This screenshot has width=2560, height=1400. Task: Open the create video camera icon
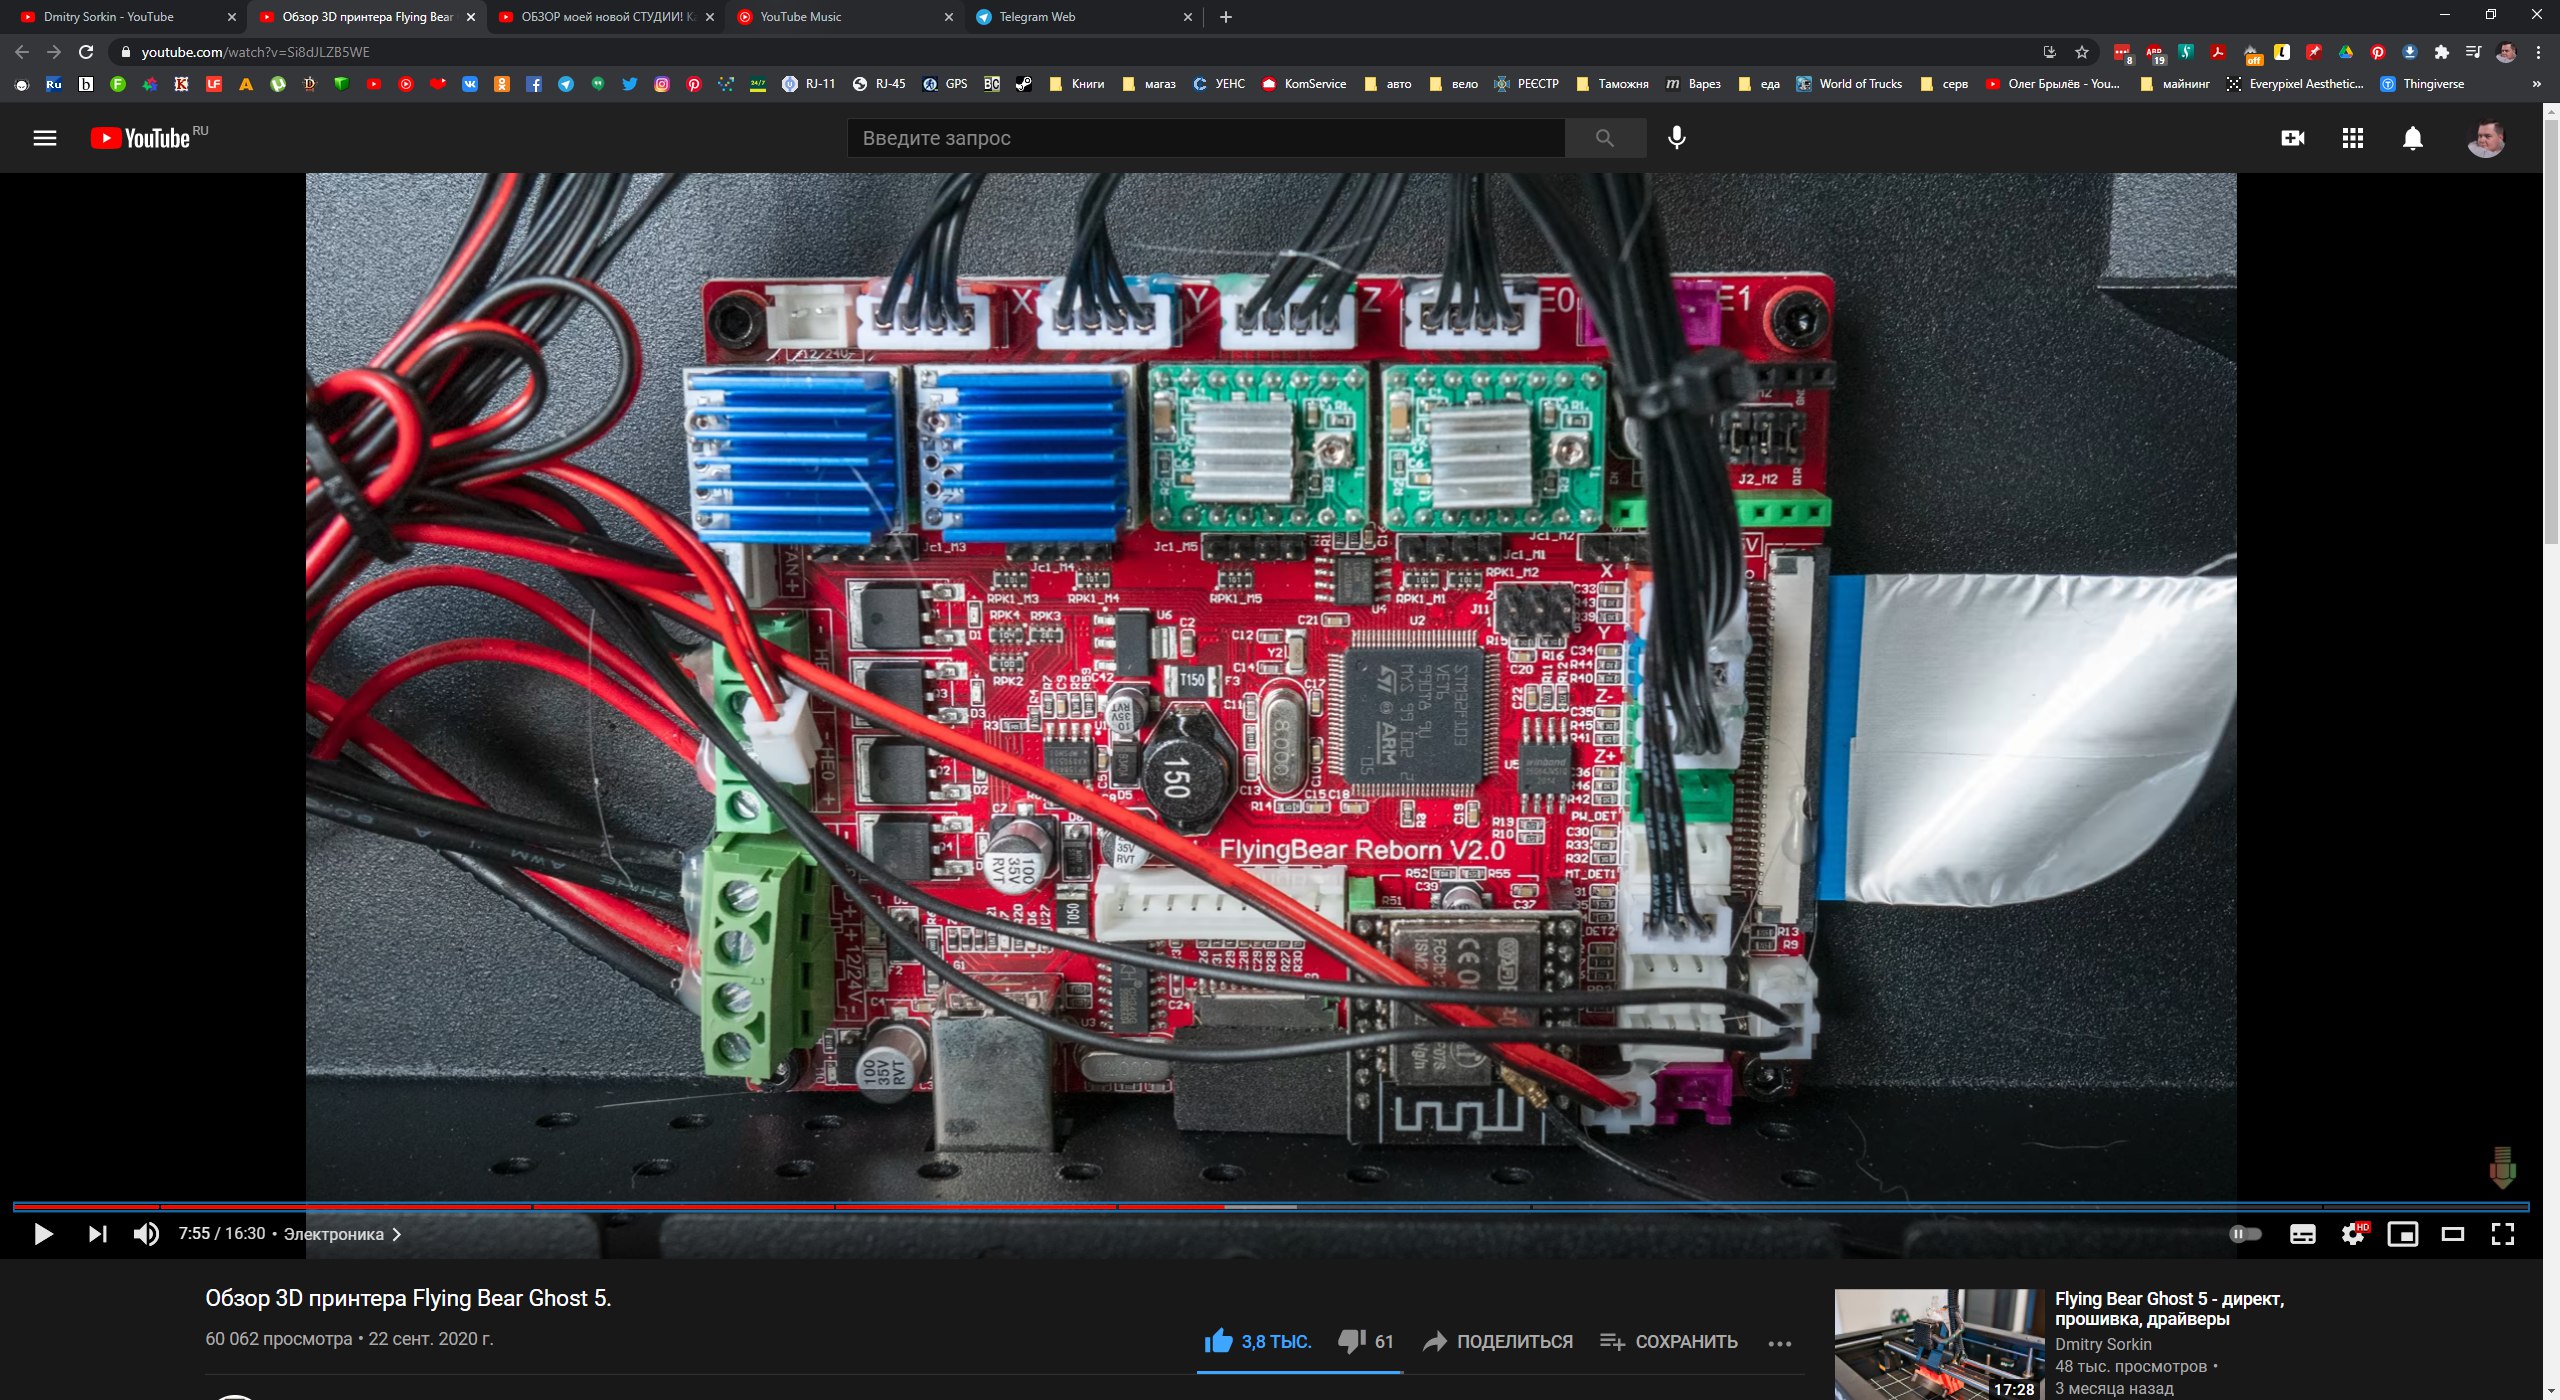point(2293,138)
